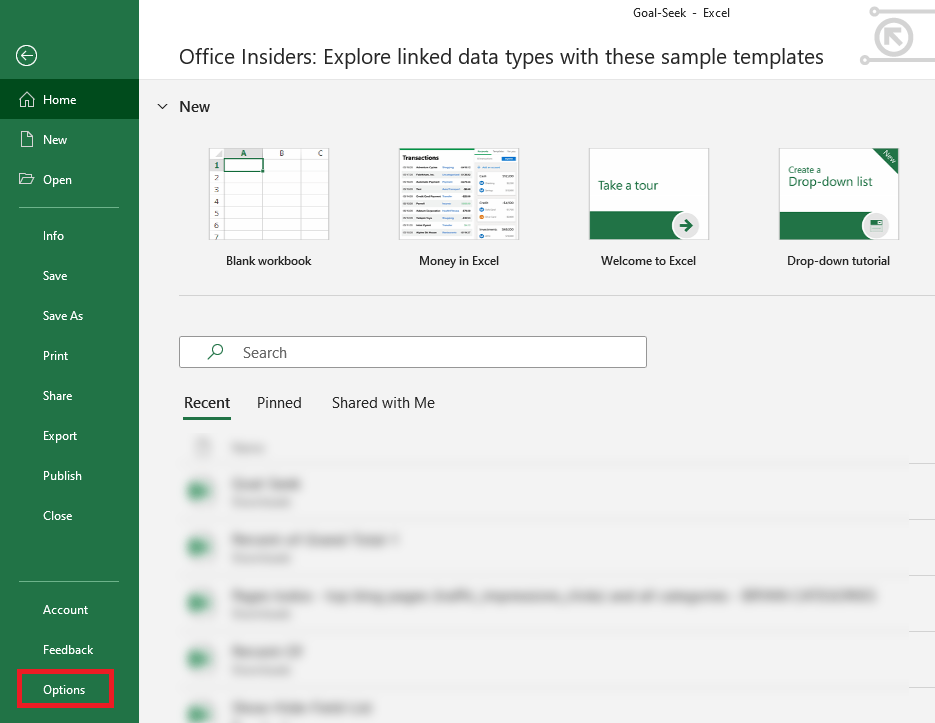
Task: Select Open in the sidebar
Action: tap(69, 179)
